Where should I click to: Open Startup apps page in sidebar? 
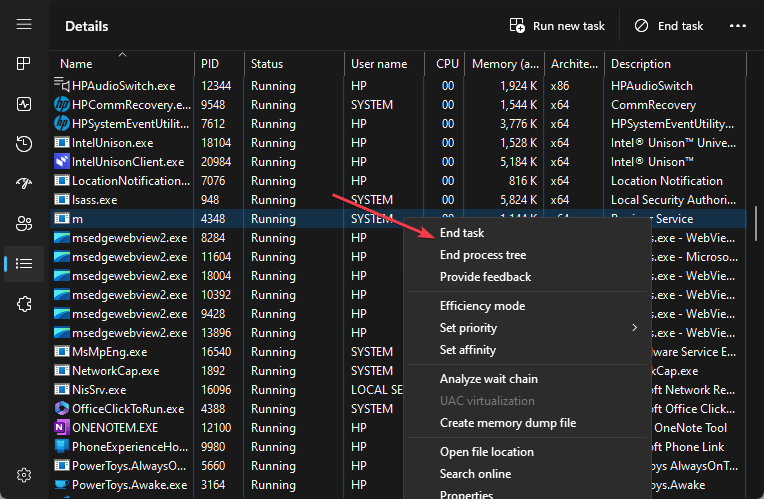(24, 184)
